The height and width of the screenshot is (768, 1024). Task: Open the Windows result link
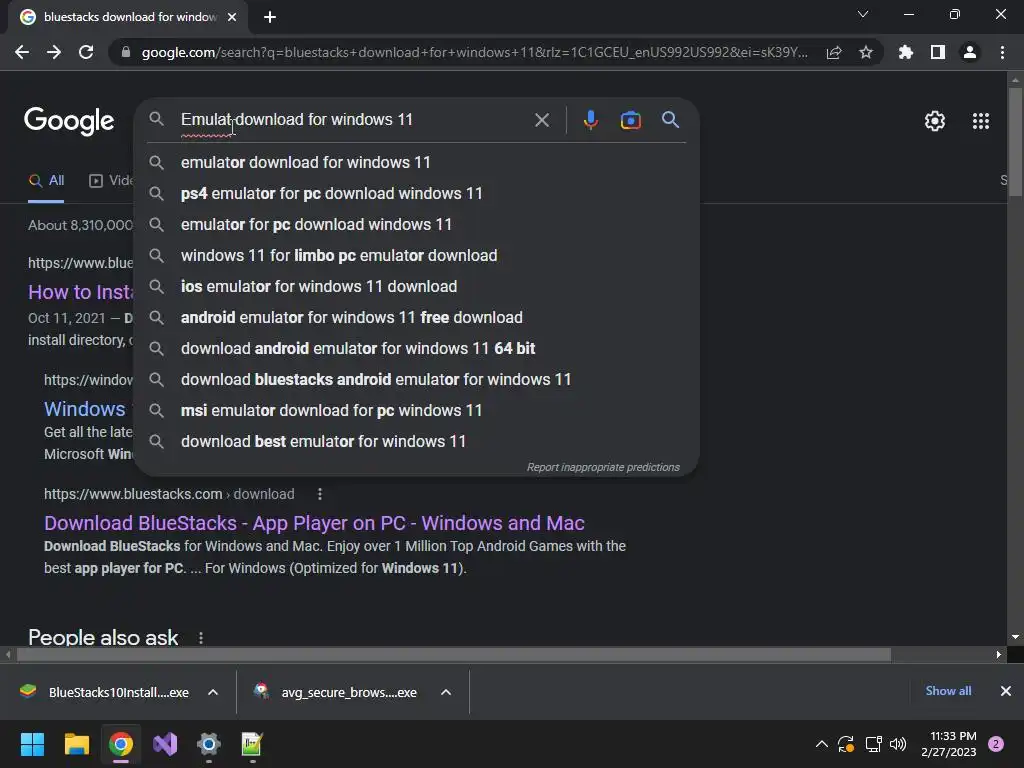pyautogui.click(x=85, y=409)
